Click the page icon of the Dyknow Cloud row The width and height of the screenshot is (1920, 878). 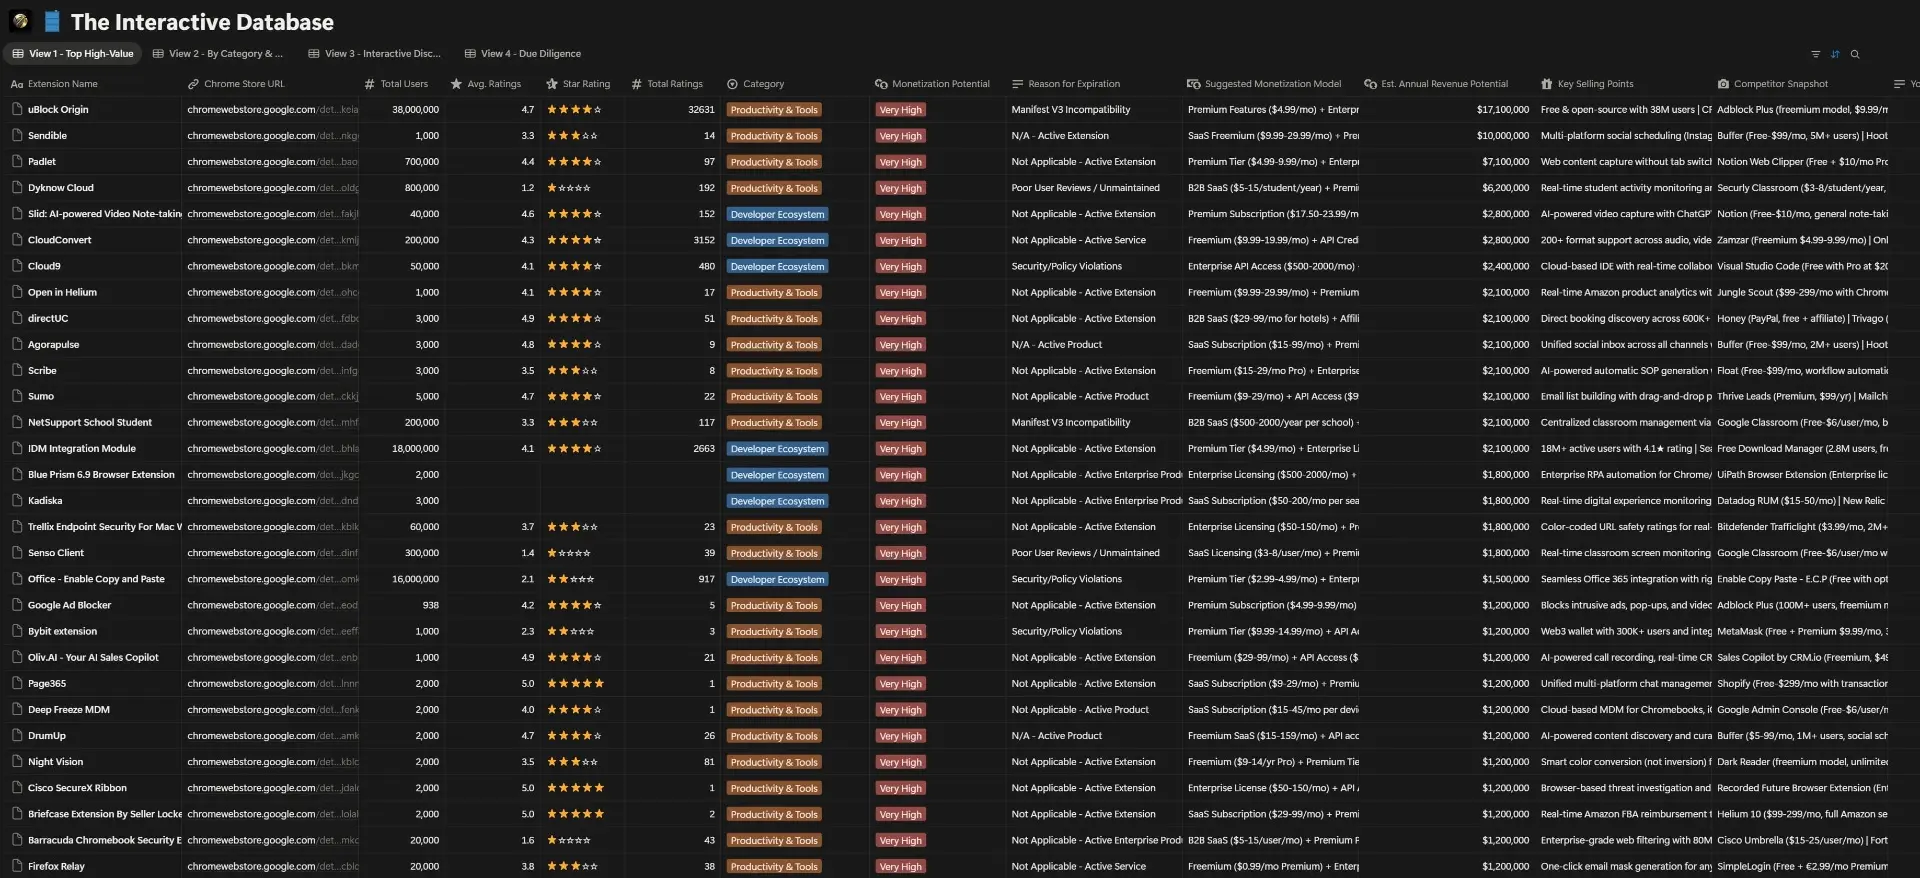[17, 187]
